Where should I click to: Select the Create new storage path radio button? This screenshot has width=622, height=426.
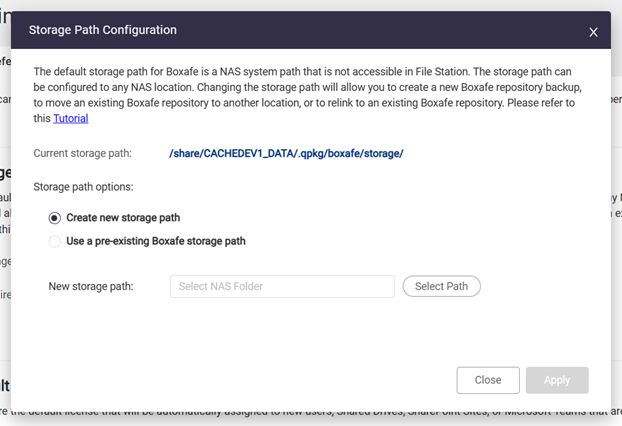pyautogui.click(x=54, y=217)
